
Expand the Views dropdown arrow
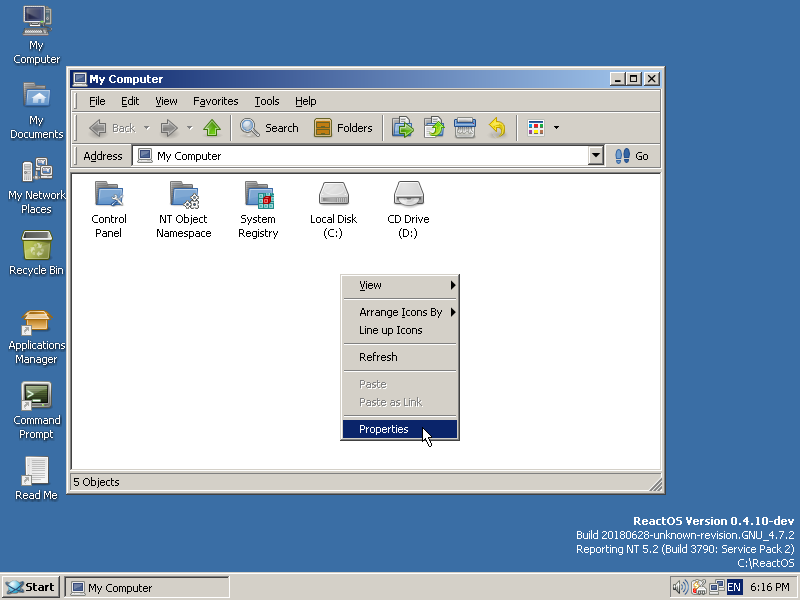click(556, 128)
